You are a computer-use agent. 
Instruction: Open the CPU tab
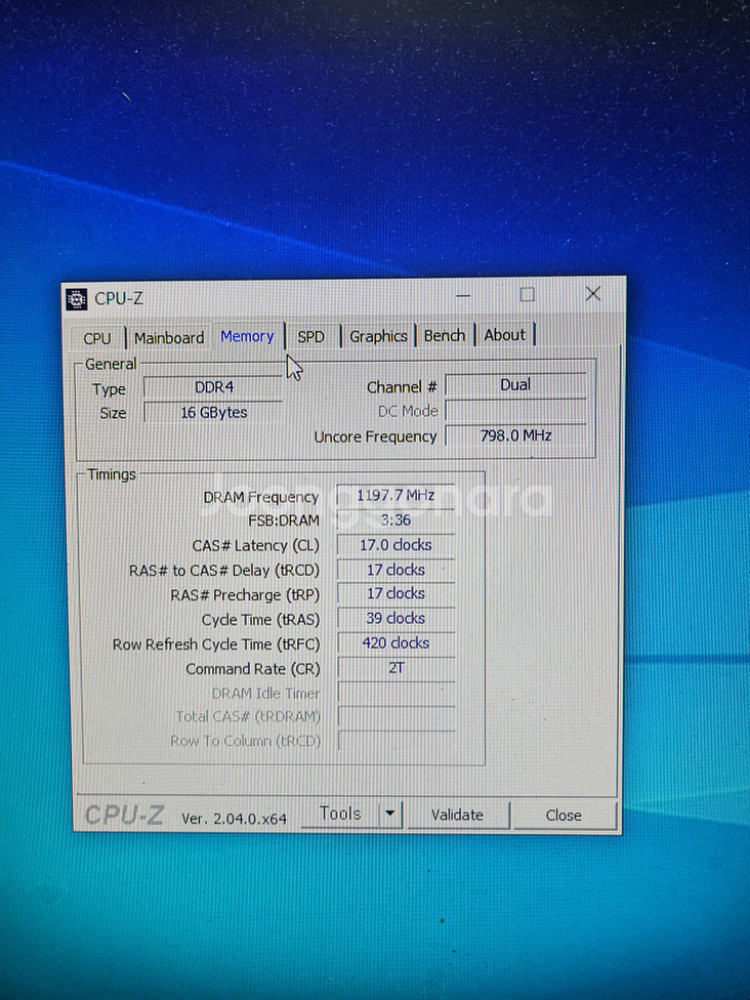(98, 338)
